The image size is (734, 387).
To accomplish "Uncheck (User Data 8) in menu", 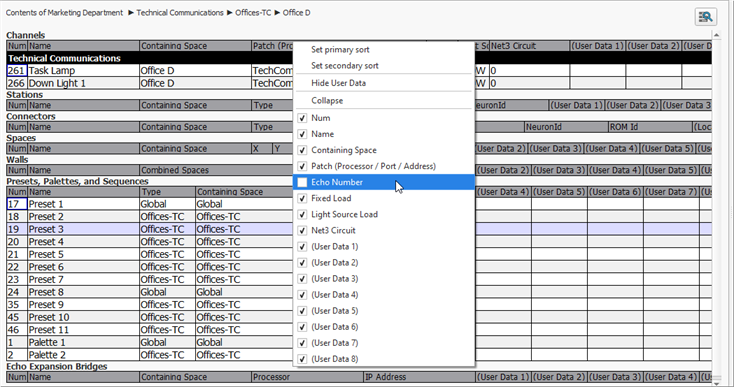I will pos(302,359).
